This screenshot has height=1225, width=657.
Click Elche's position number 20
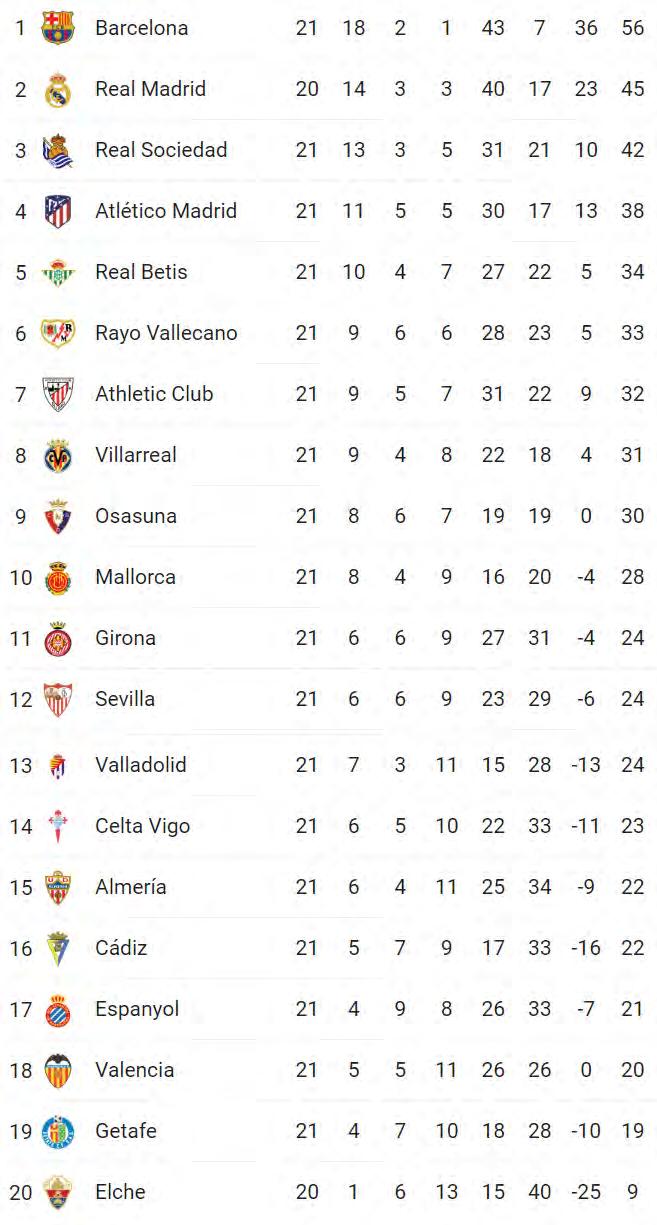pos(21,1192)
